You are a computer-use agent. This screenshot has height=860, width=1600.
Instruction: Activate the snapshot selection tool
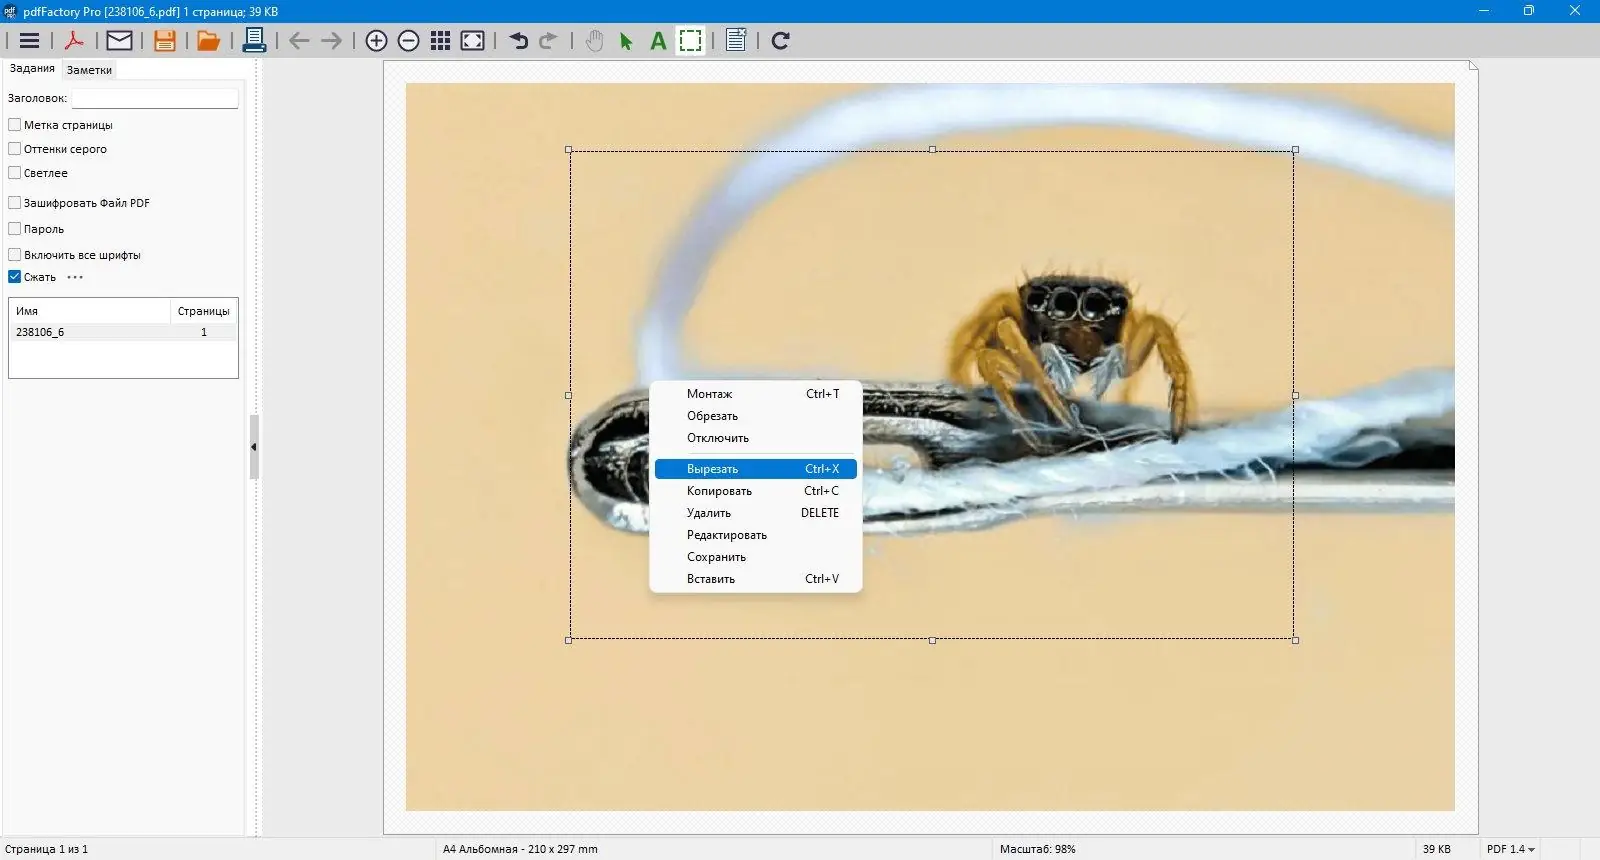tap(690, 41)
